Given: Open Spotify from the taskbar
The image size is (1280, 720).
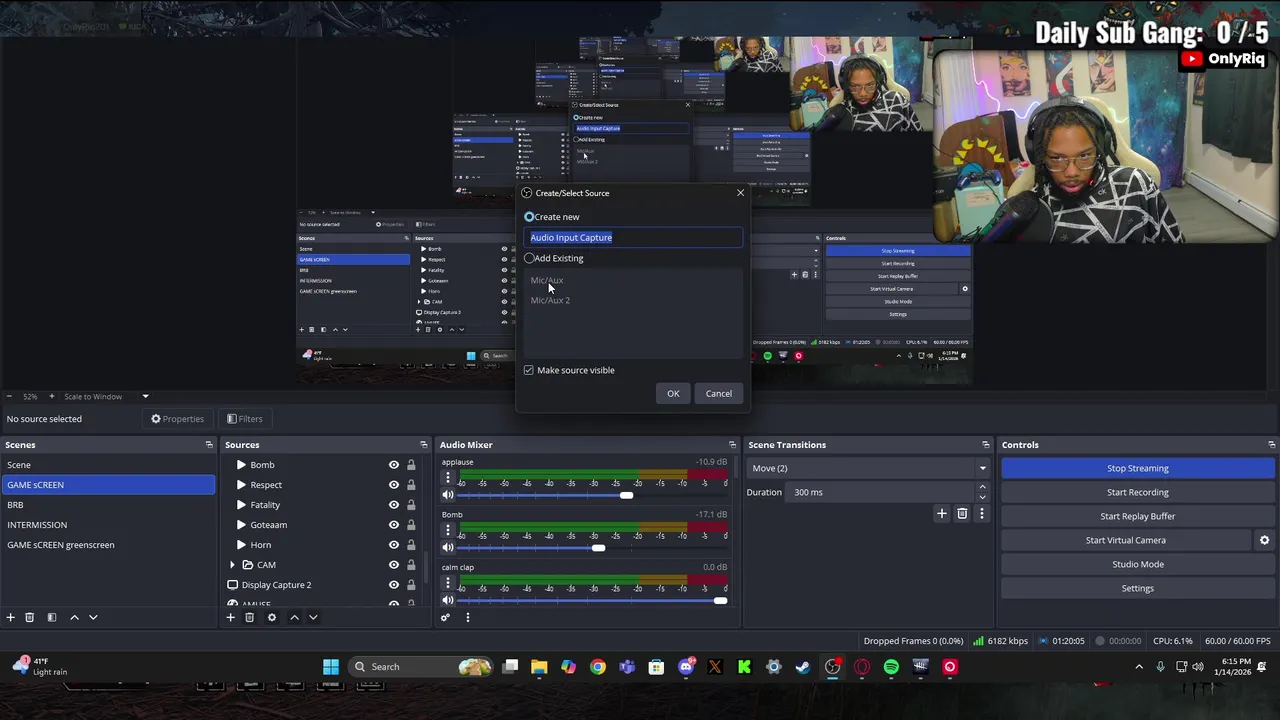Looking at the screenshot, I should coord(891,667).
